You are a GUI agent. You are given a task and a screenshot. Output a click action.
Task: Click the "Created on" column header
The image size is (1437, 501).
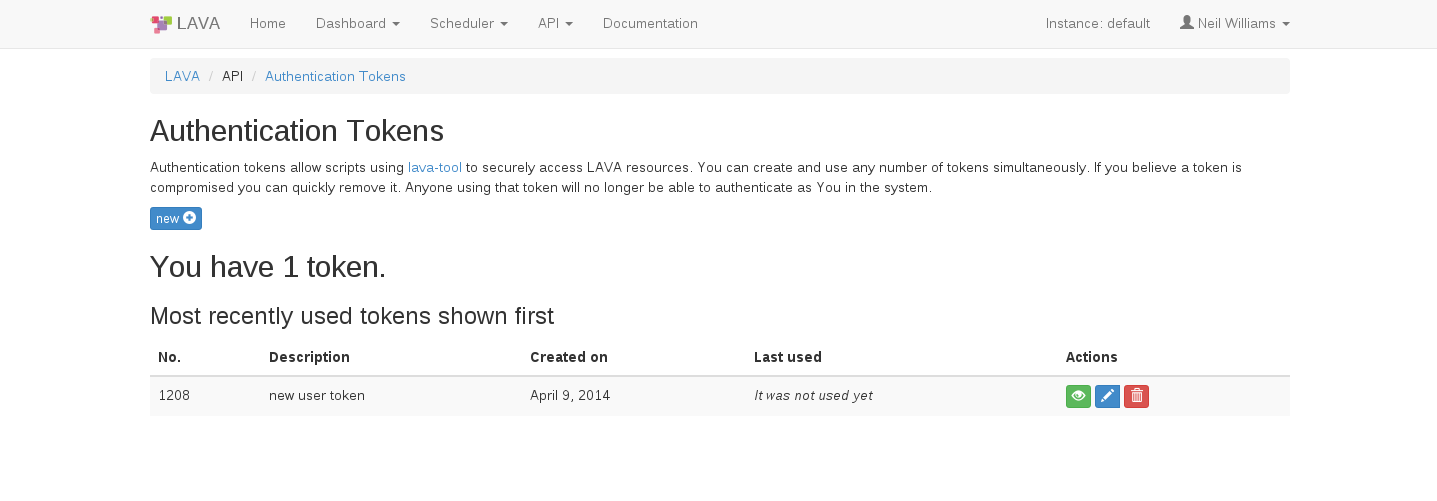569,357
